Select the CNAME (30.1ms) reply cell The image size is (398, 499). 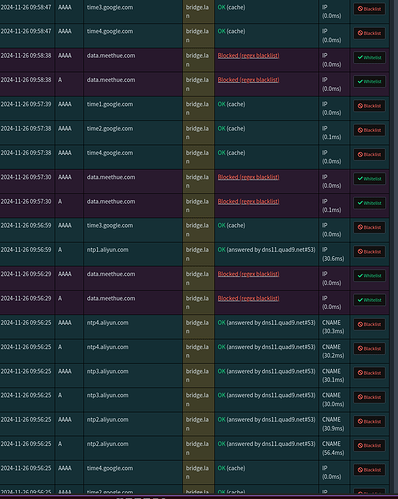pos(333,376)
